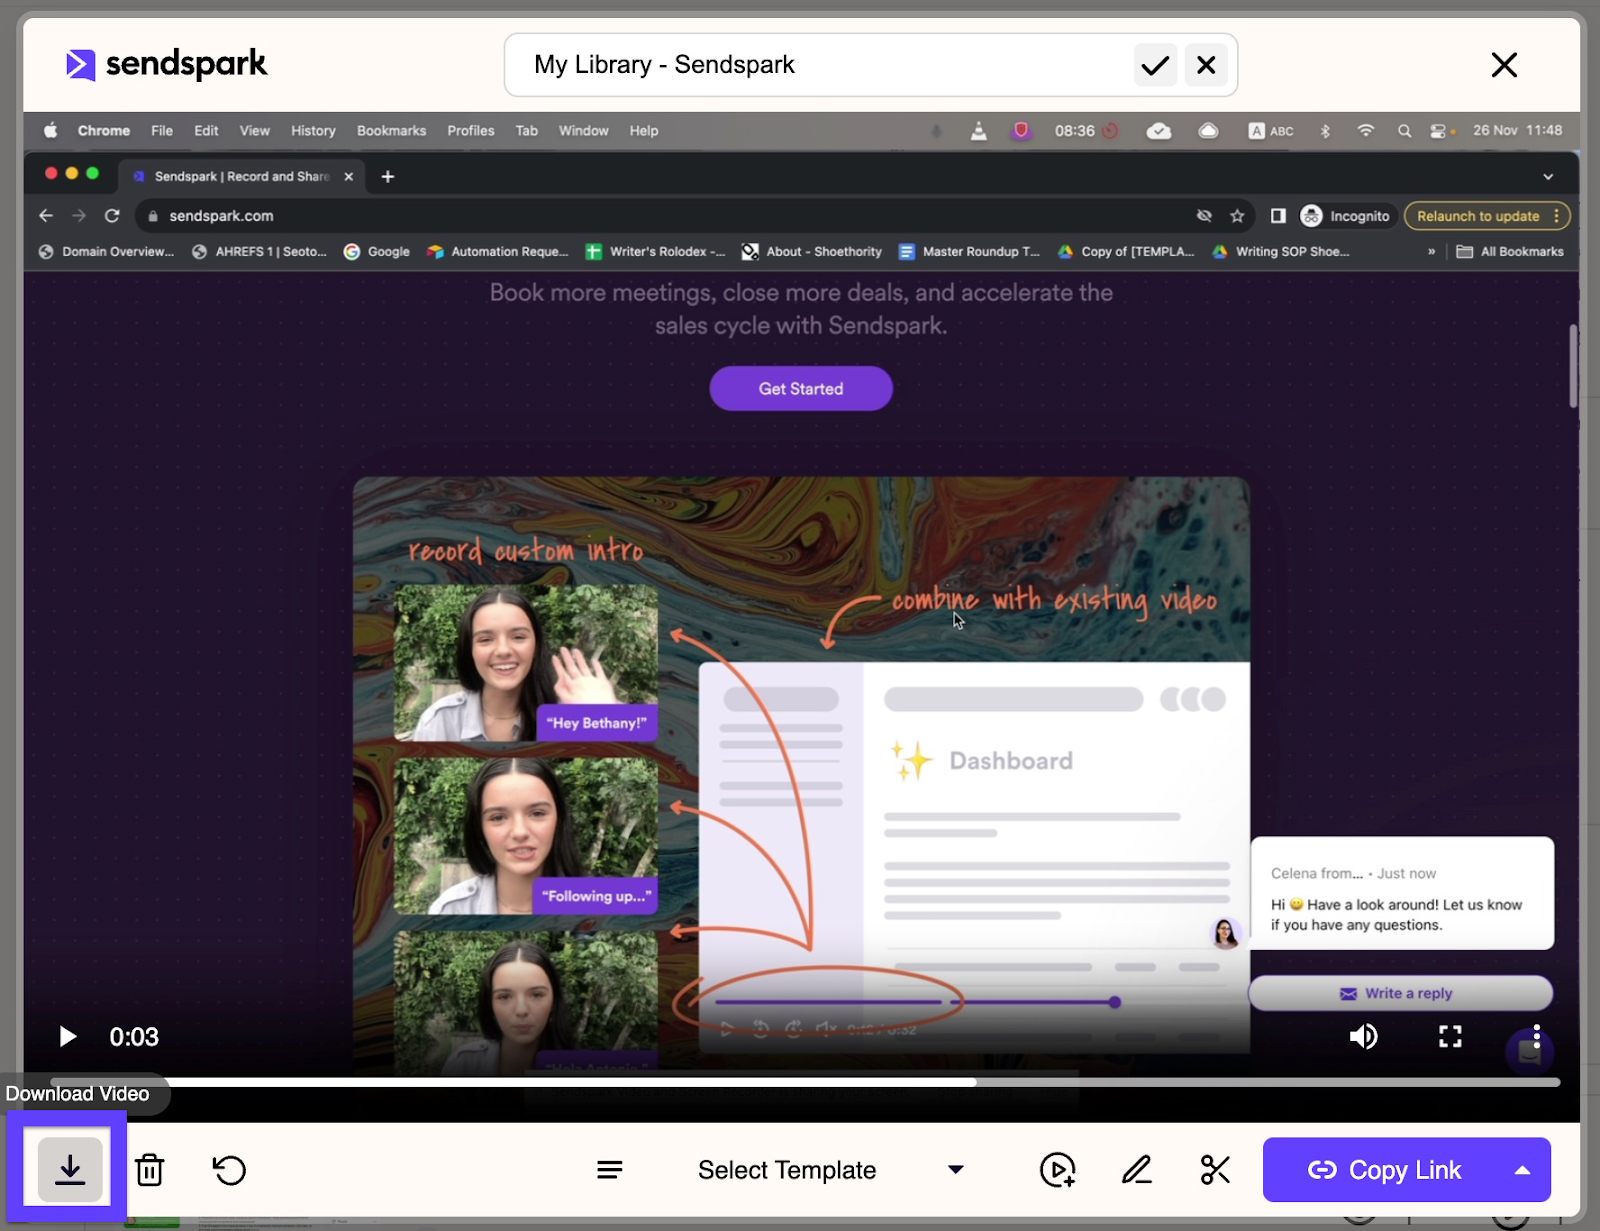1600x1231 pixels.
Task: Reload the page
Action: 112,216
